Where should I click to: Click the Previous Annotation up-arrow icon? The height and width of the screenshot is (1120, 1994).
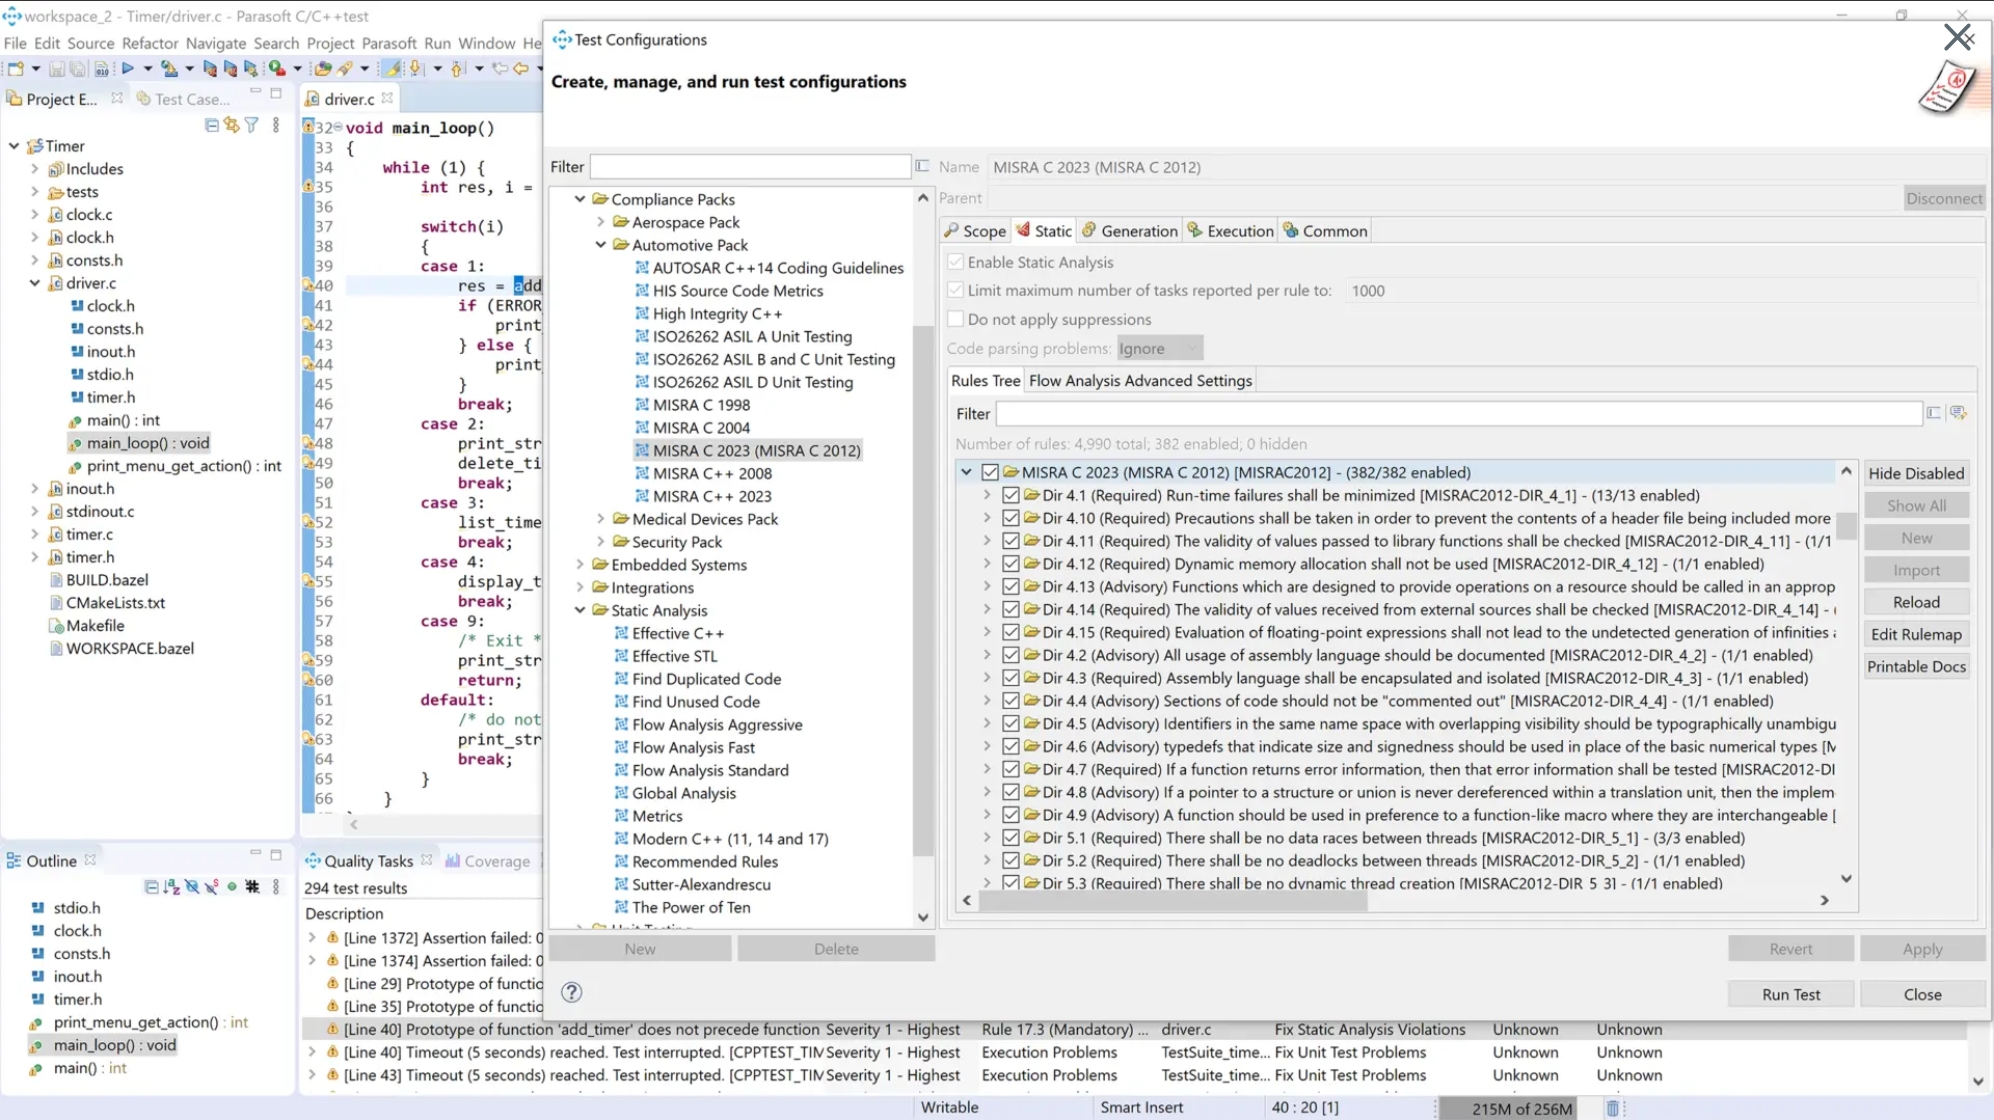pyautogui.click(x=458, y=69)
